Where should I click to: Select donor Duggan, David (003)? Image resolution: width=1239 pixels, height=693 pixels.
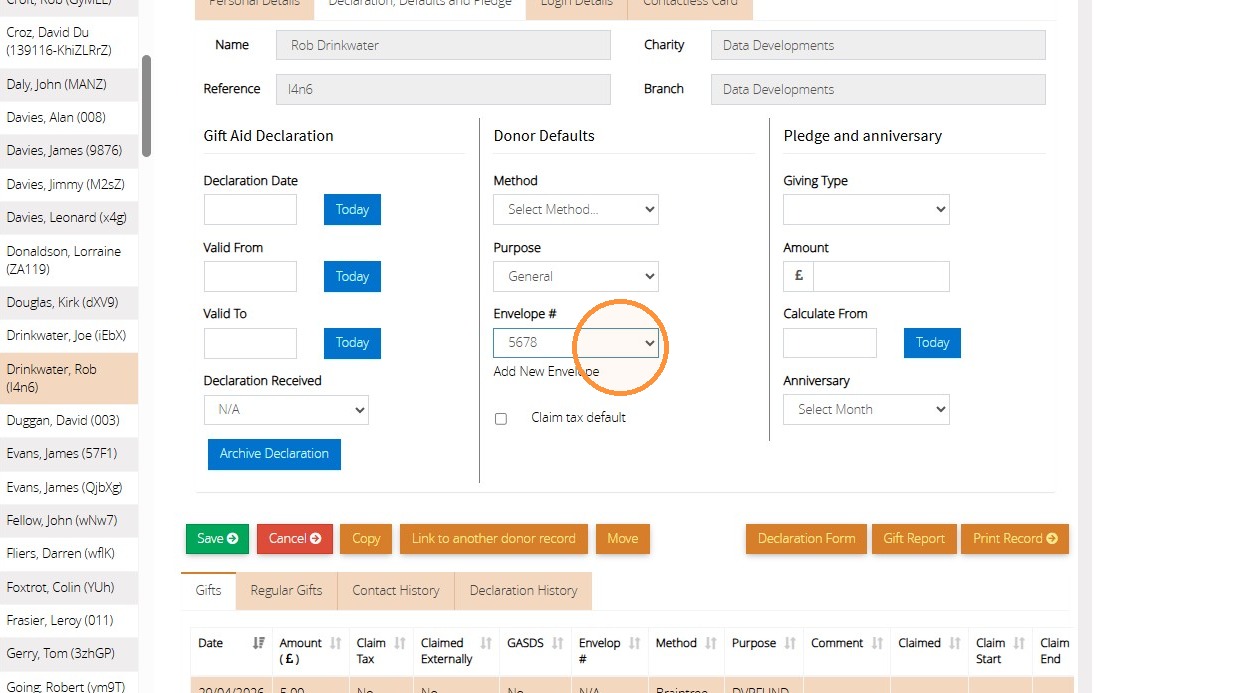click(69, 420)
